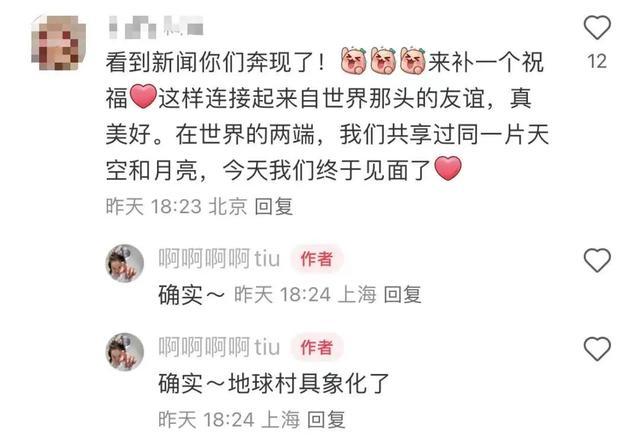
Task: Open username 啊啊啊啊tiu on the second reply
Action: click(x=219, y=347)
